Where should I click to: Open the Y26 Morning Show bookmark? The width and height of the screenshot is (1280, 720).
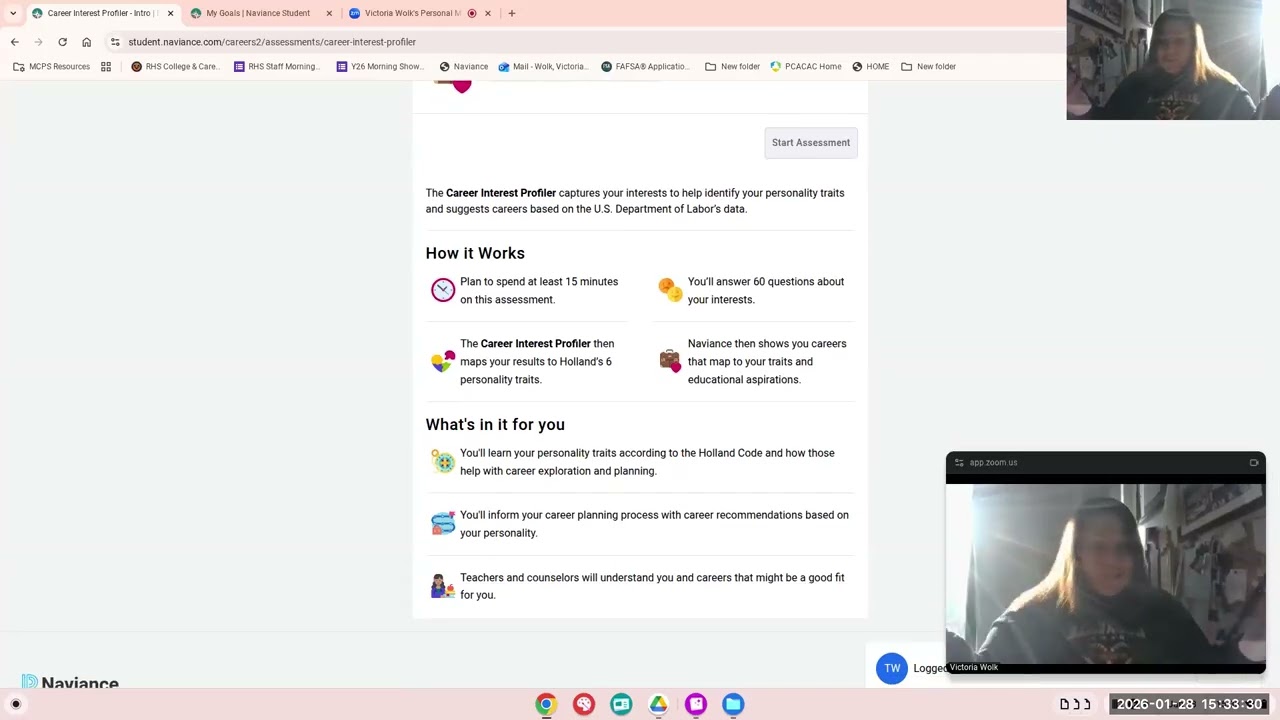[x=380, y=66]
